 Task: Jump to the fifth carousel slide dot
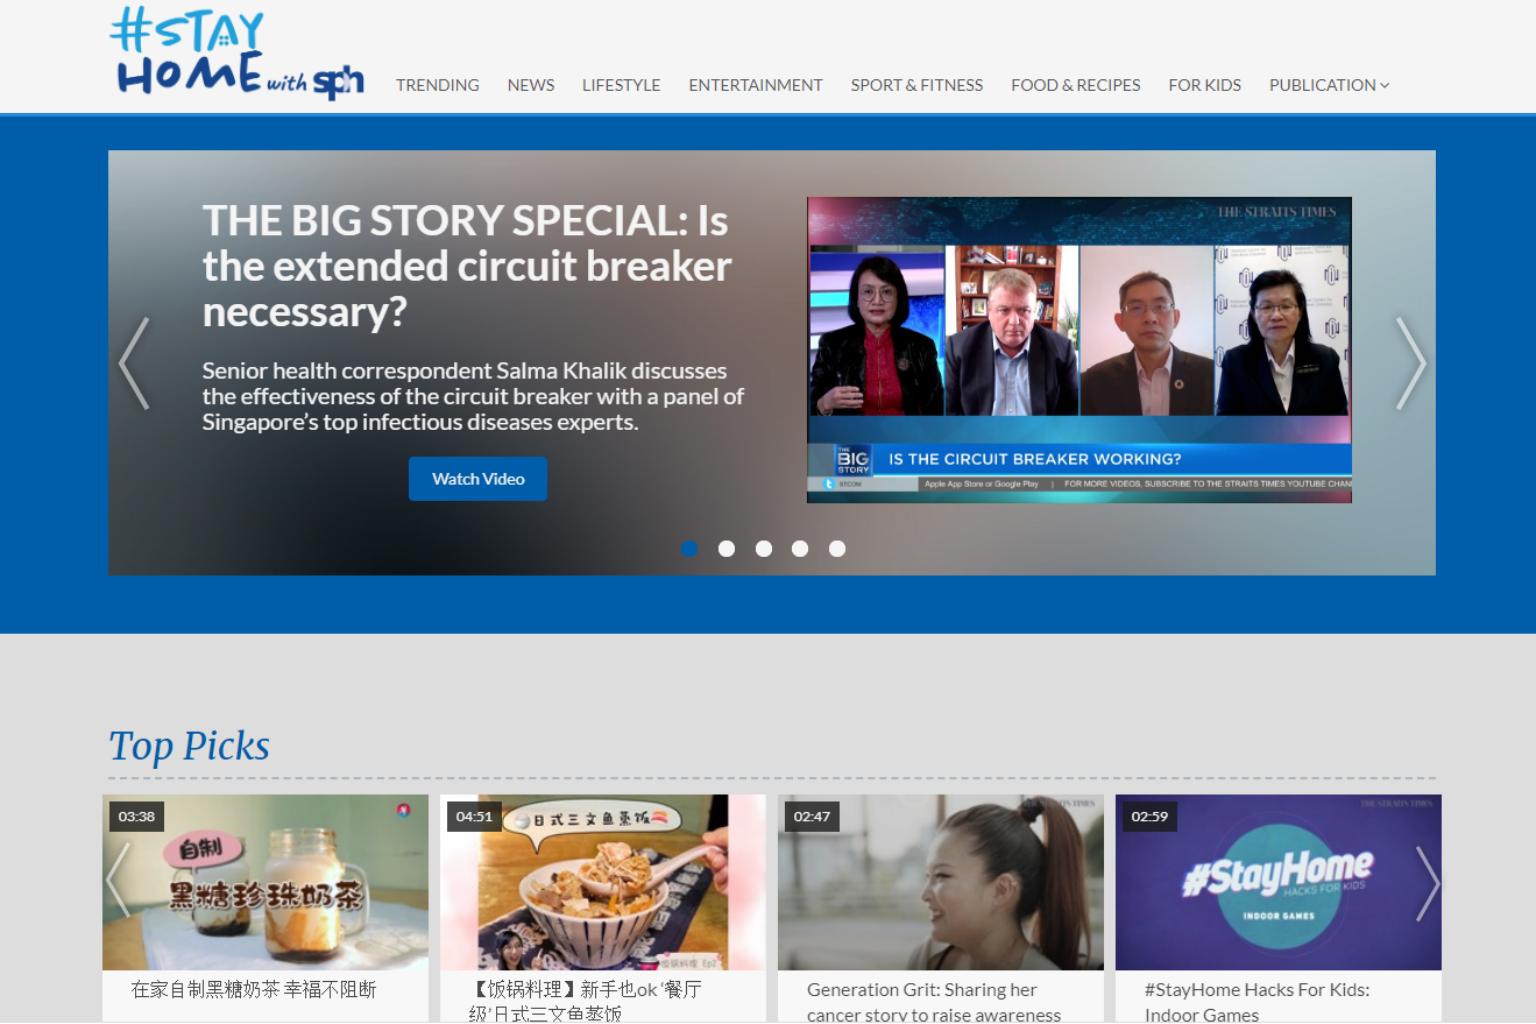(837, 548)
